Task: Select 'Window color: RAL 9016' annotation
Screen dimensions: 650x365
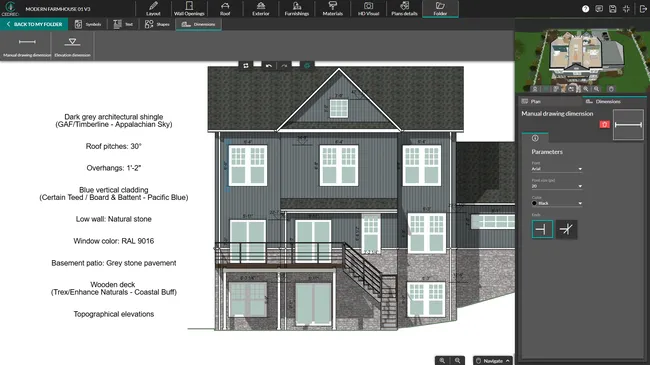Action: [x=114, y=241]
